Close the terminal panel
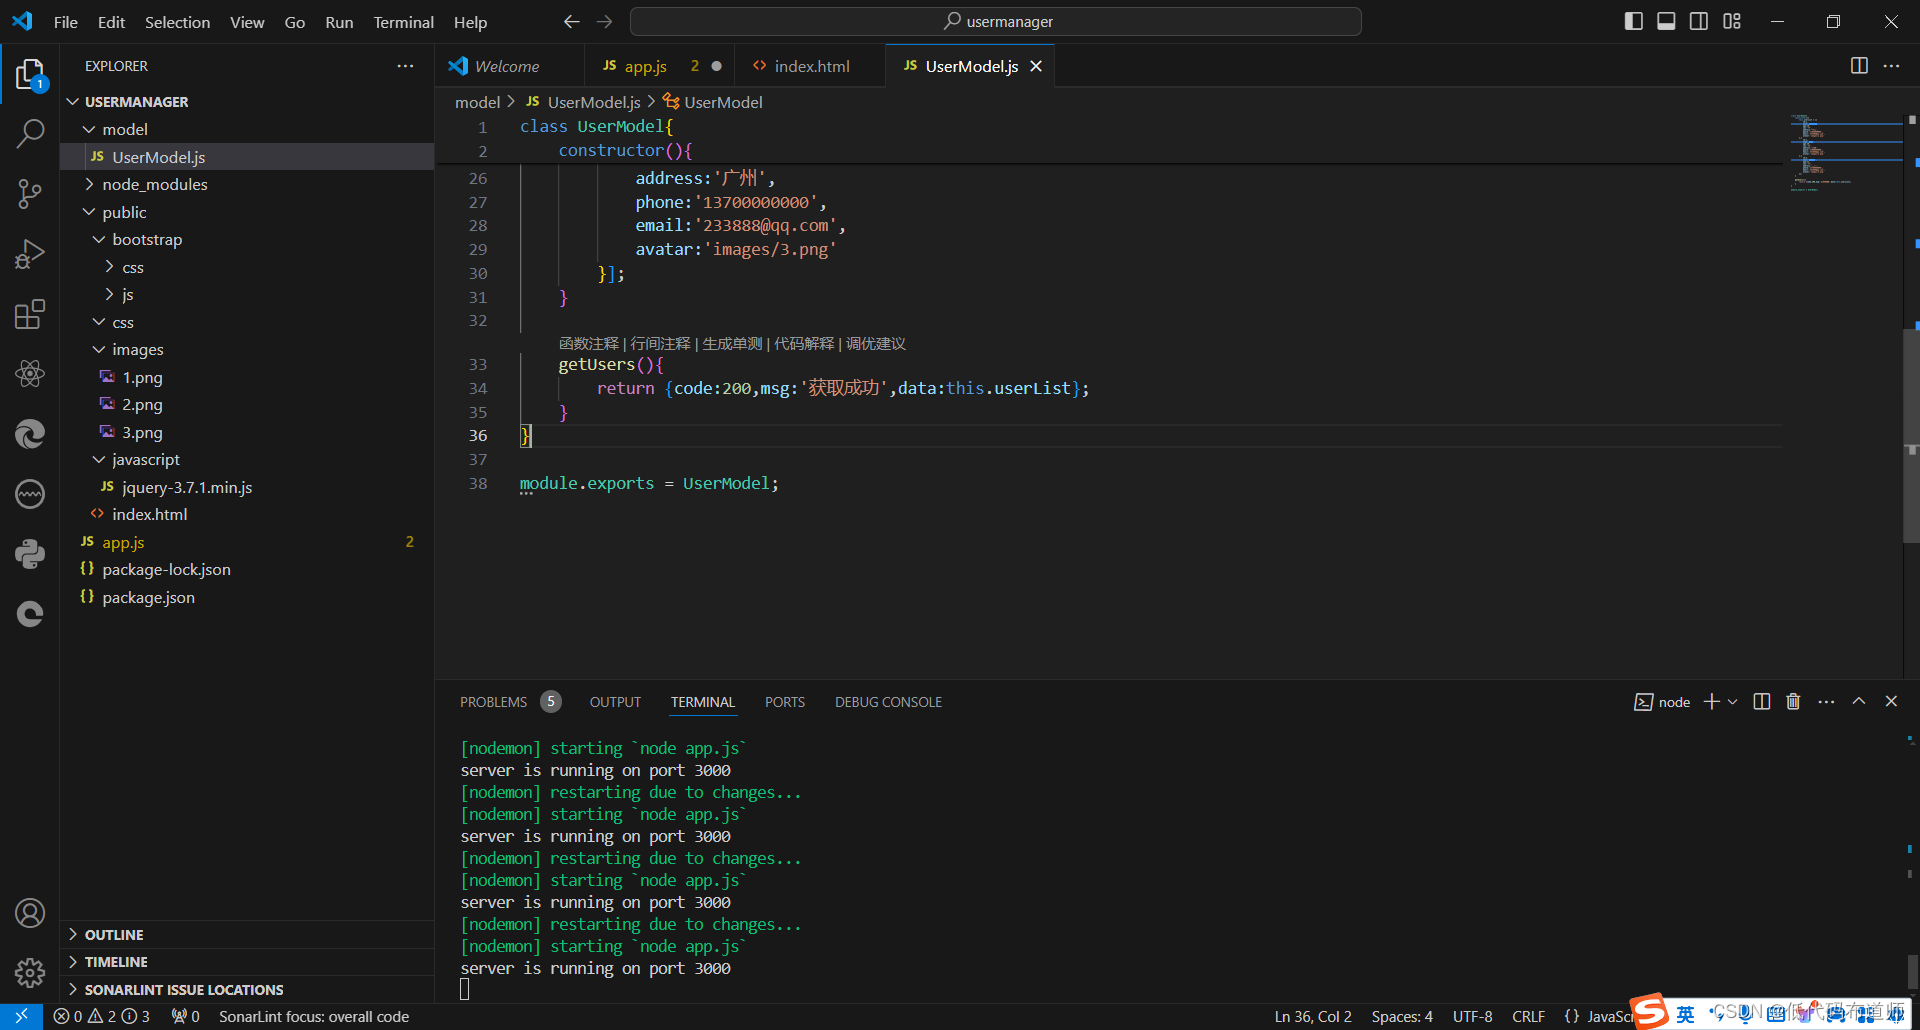Image resolution: width=1920 pixels, height=1030 pixels. (1891, 702)
